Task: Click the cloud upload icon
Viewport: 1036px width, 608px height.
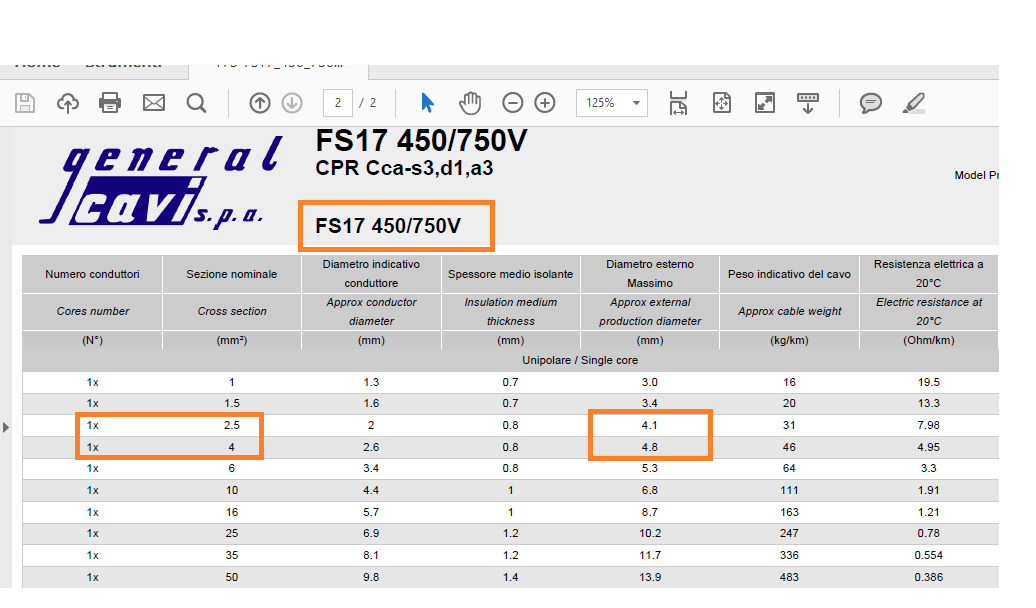Action: (67, 103)
